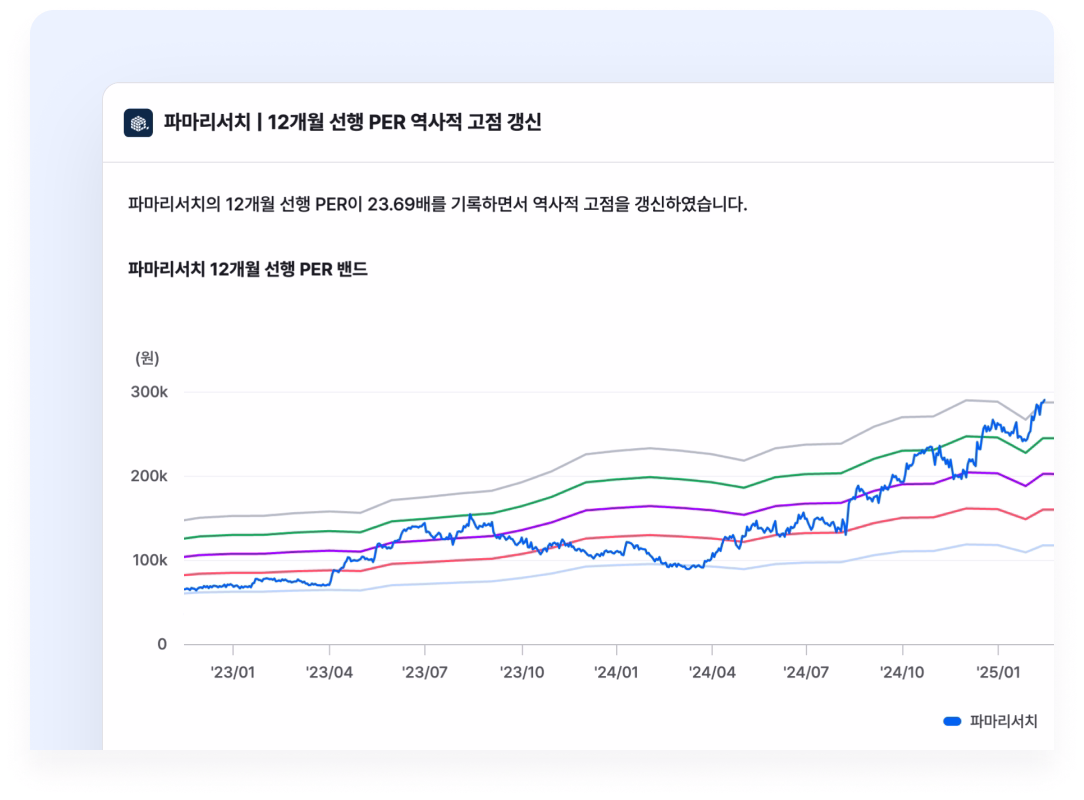Click the red PER band line

pyautogui.click(x=650, y=535)
